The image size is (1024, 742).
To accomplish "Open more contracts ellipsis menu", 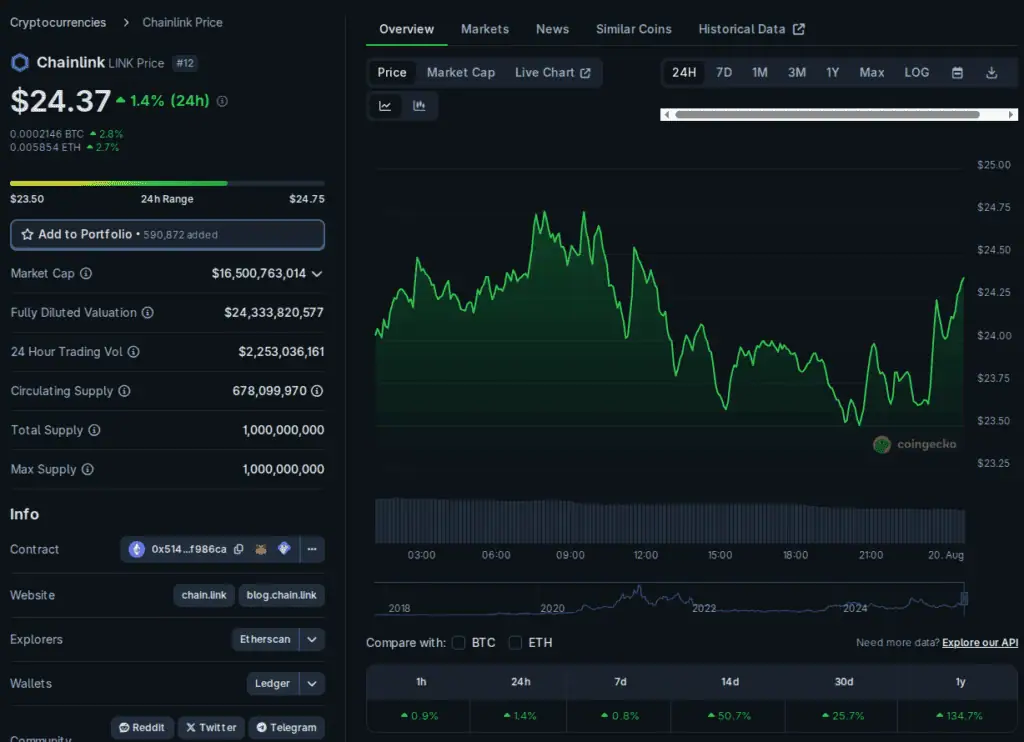I will [x=312, y=549].
